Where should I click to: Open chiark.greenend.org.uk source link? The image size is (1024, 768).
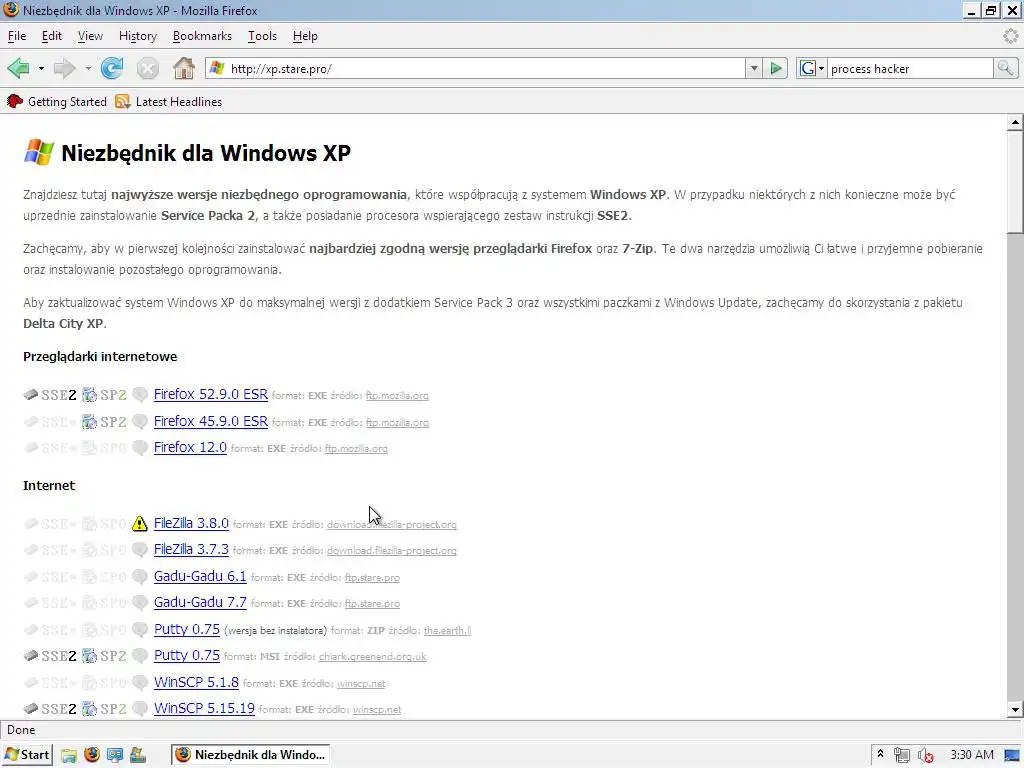[x=372, y=657]
